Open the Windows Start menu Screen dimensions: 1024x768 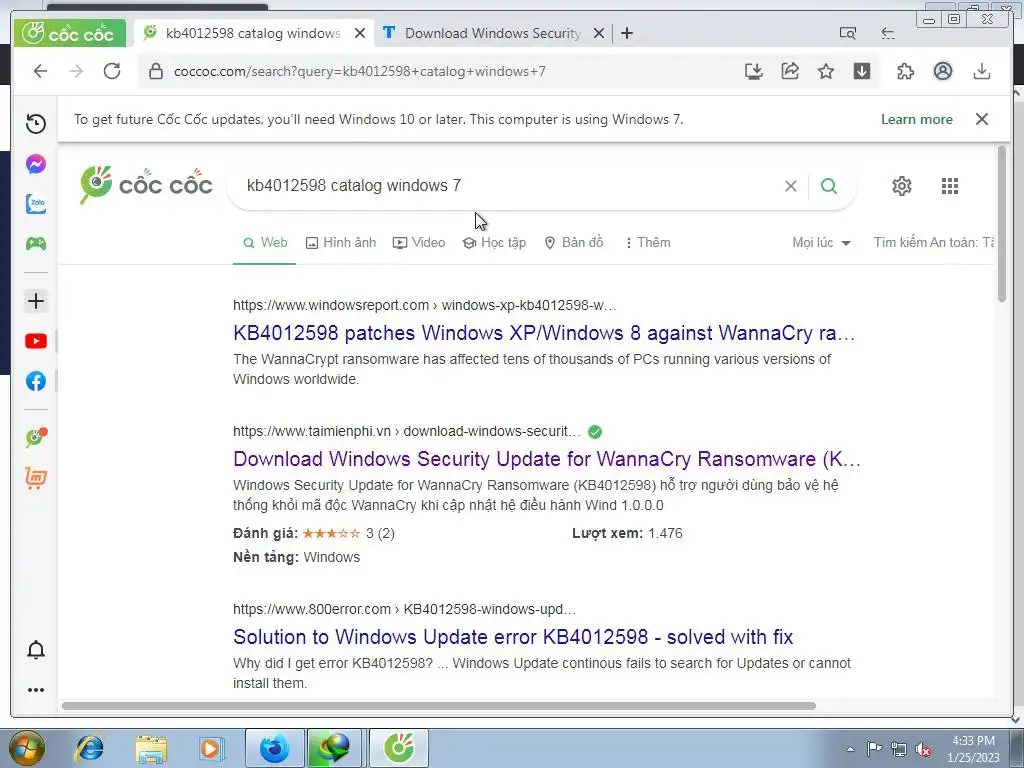(27, 748)
